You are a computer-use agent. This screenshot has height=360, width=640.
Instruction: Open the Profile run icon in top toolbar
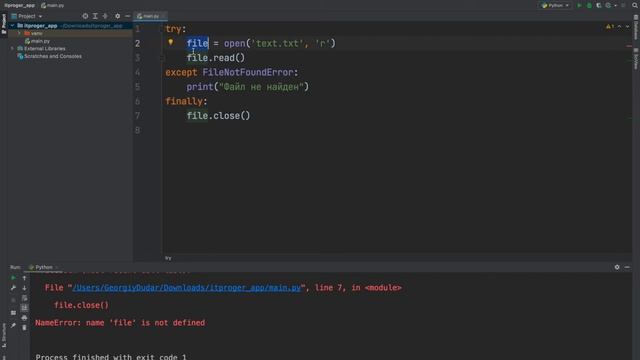point(608,5)
